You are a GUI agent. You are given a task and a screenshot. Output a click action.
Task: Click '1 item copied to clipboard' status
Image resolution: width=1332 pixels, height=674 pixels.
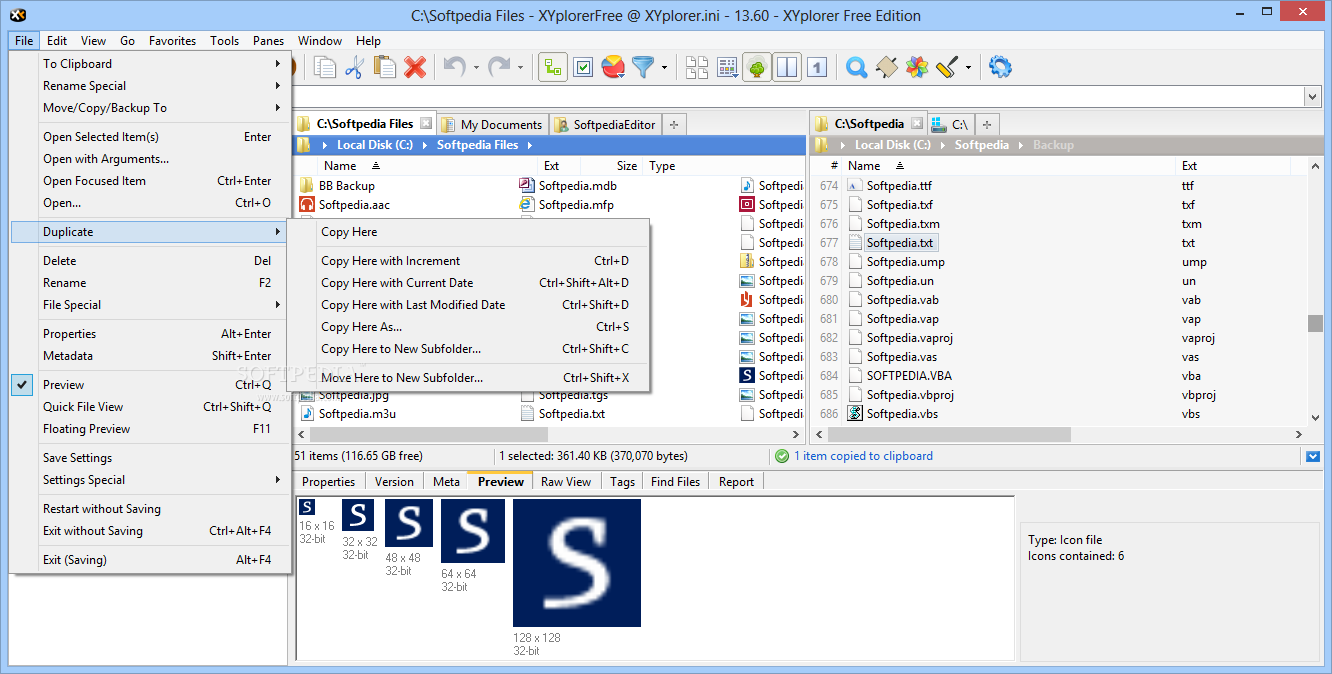pos(863,456)
